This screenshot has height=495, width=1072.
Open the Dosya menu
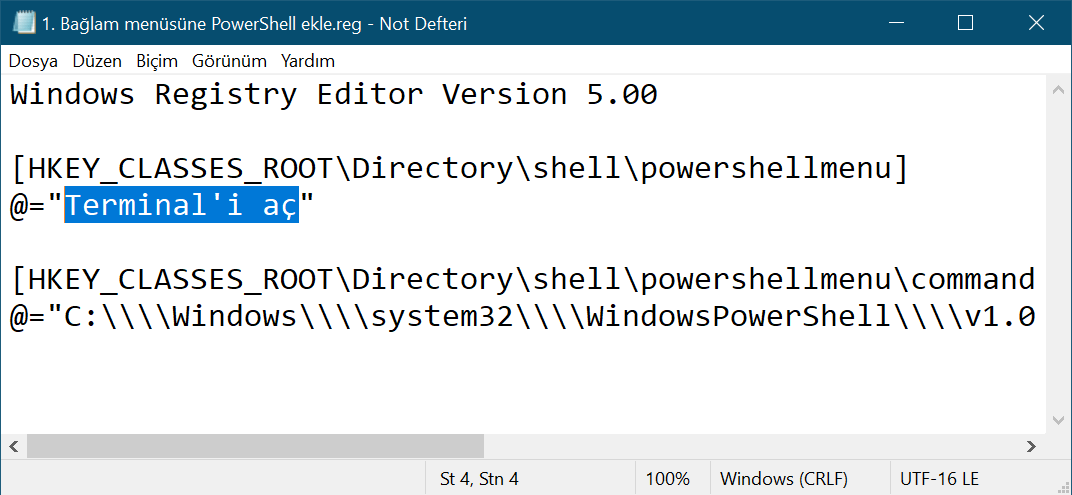point(33,61)
